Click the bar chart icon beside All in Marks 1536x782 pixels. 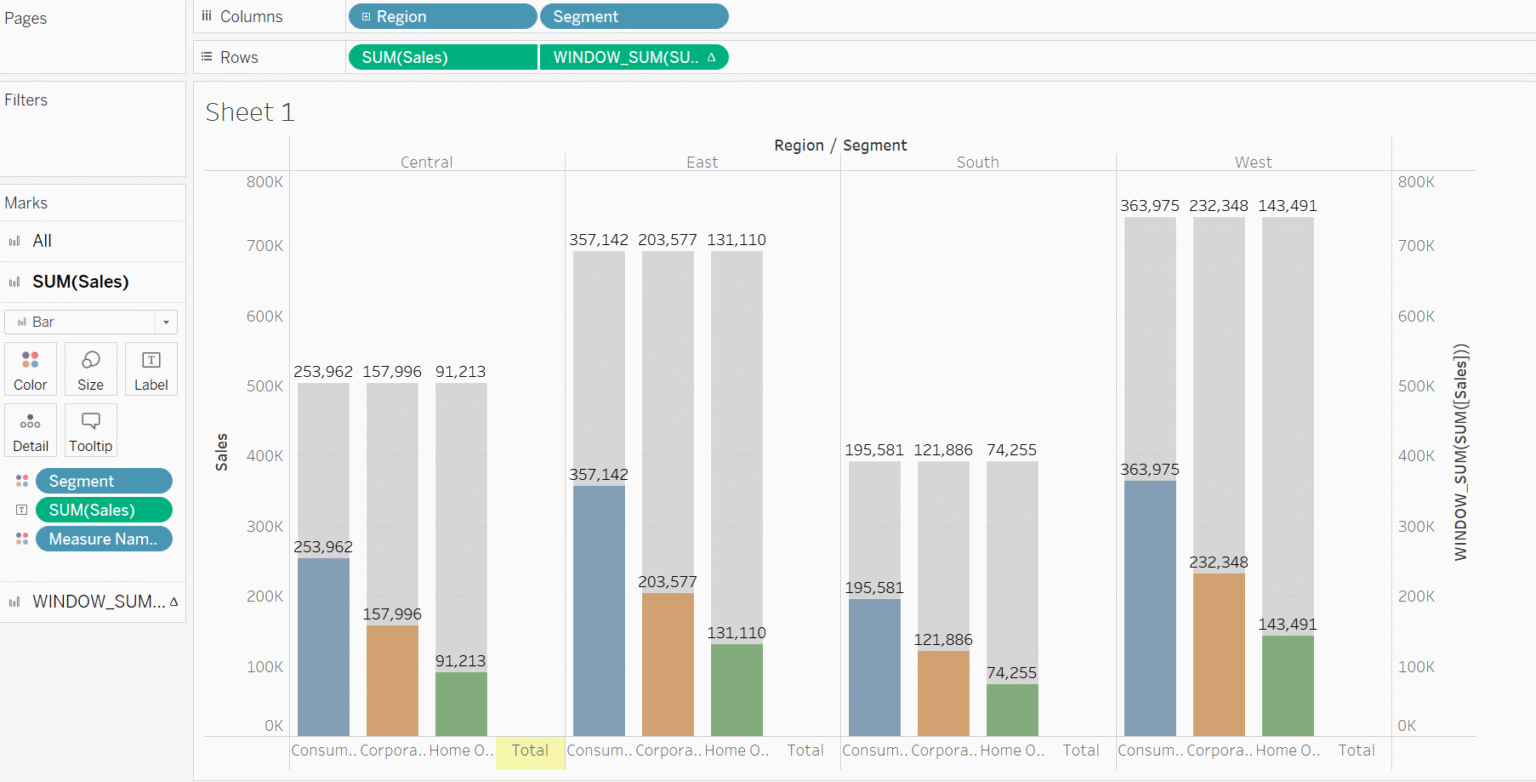(17, 240)
